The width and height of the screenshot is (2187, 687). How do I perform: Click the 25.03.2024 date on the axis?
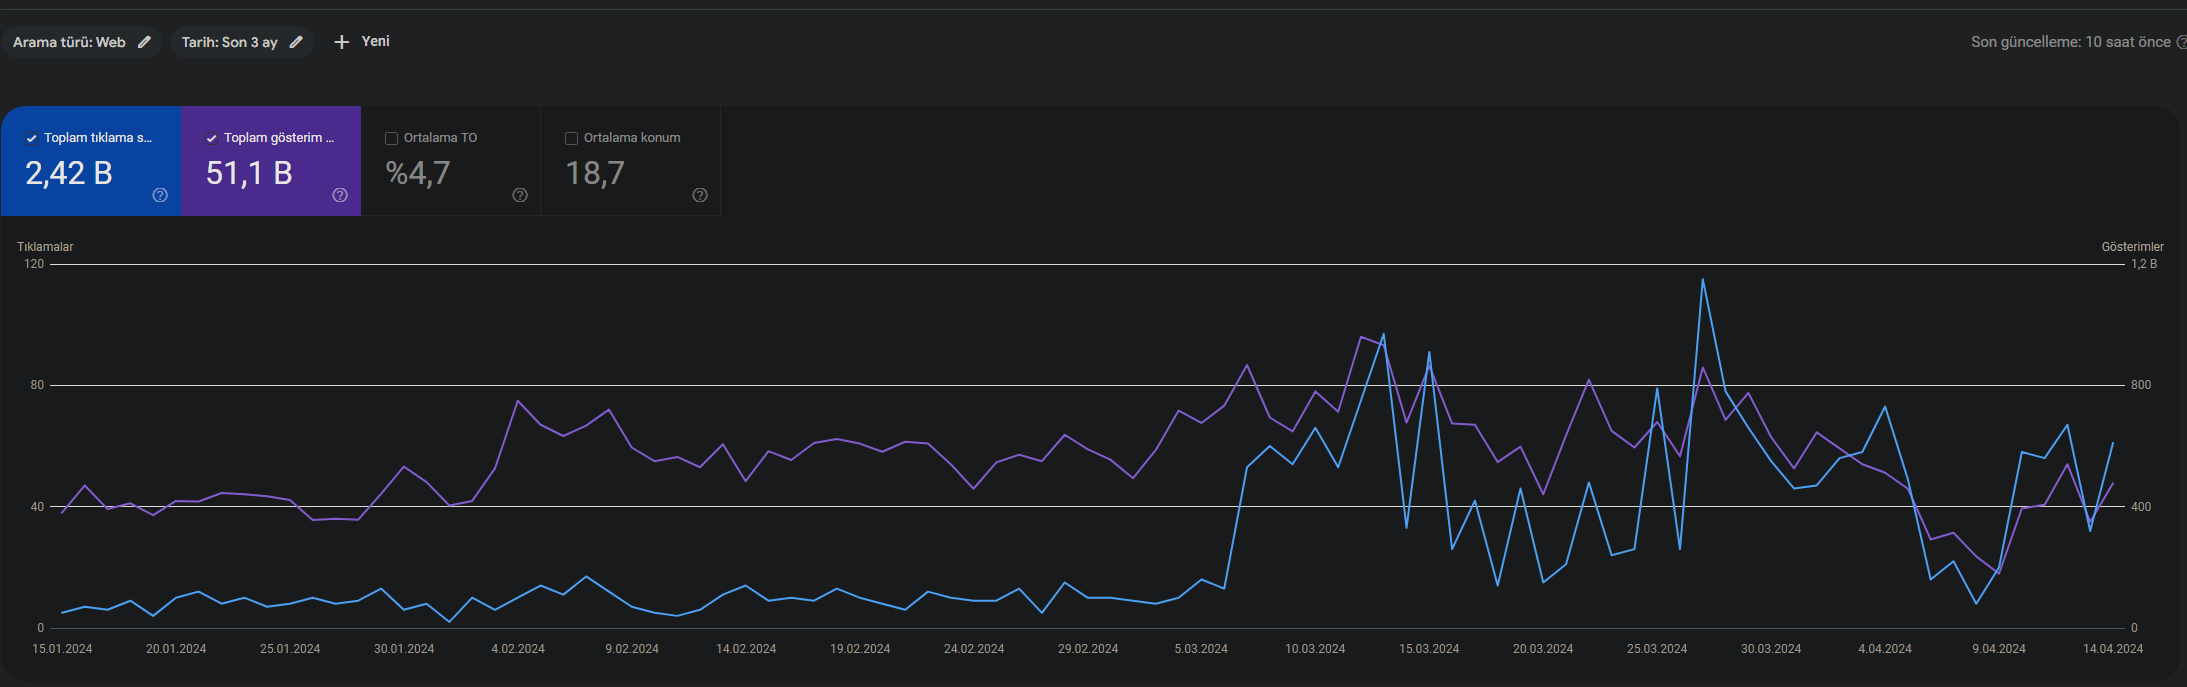1657,649
